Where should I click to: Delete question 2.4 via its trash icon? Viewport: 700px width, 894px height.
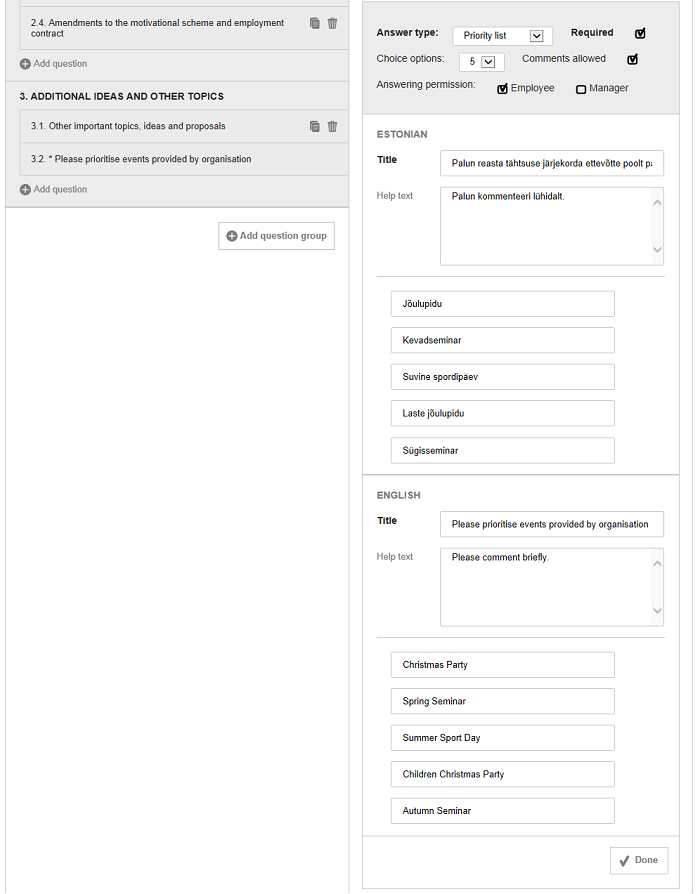pos(332,23)
